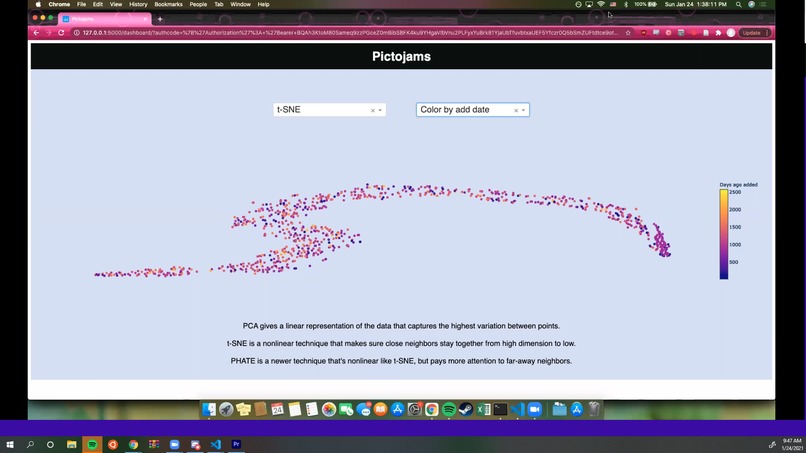Viewport: 806px width, 453px height.
Task: Click the PCA description sentence
Action: click(x=401, y=326)
